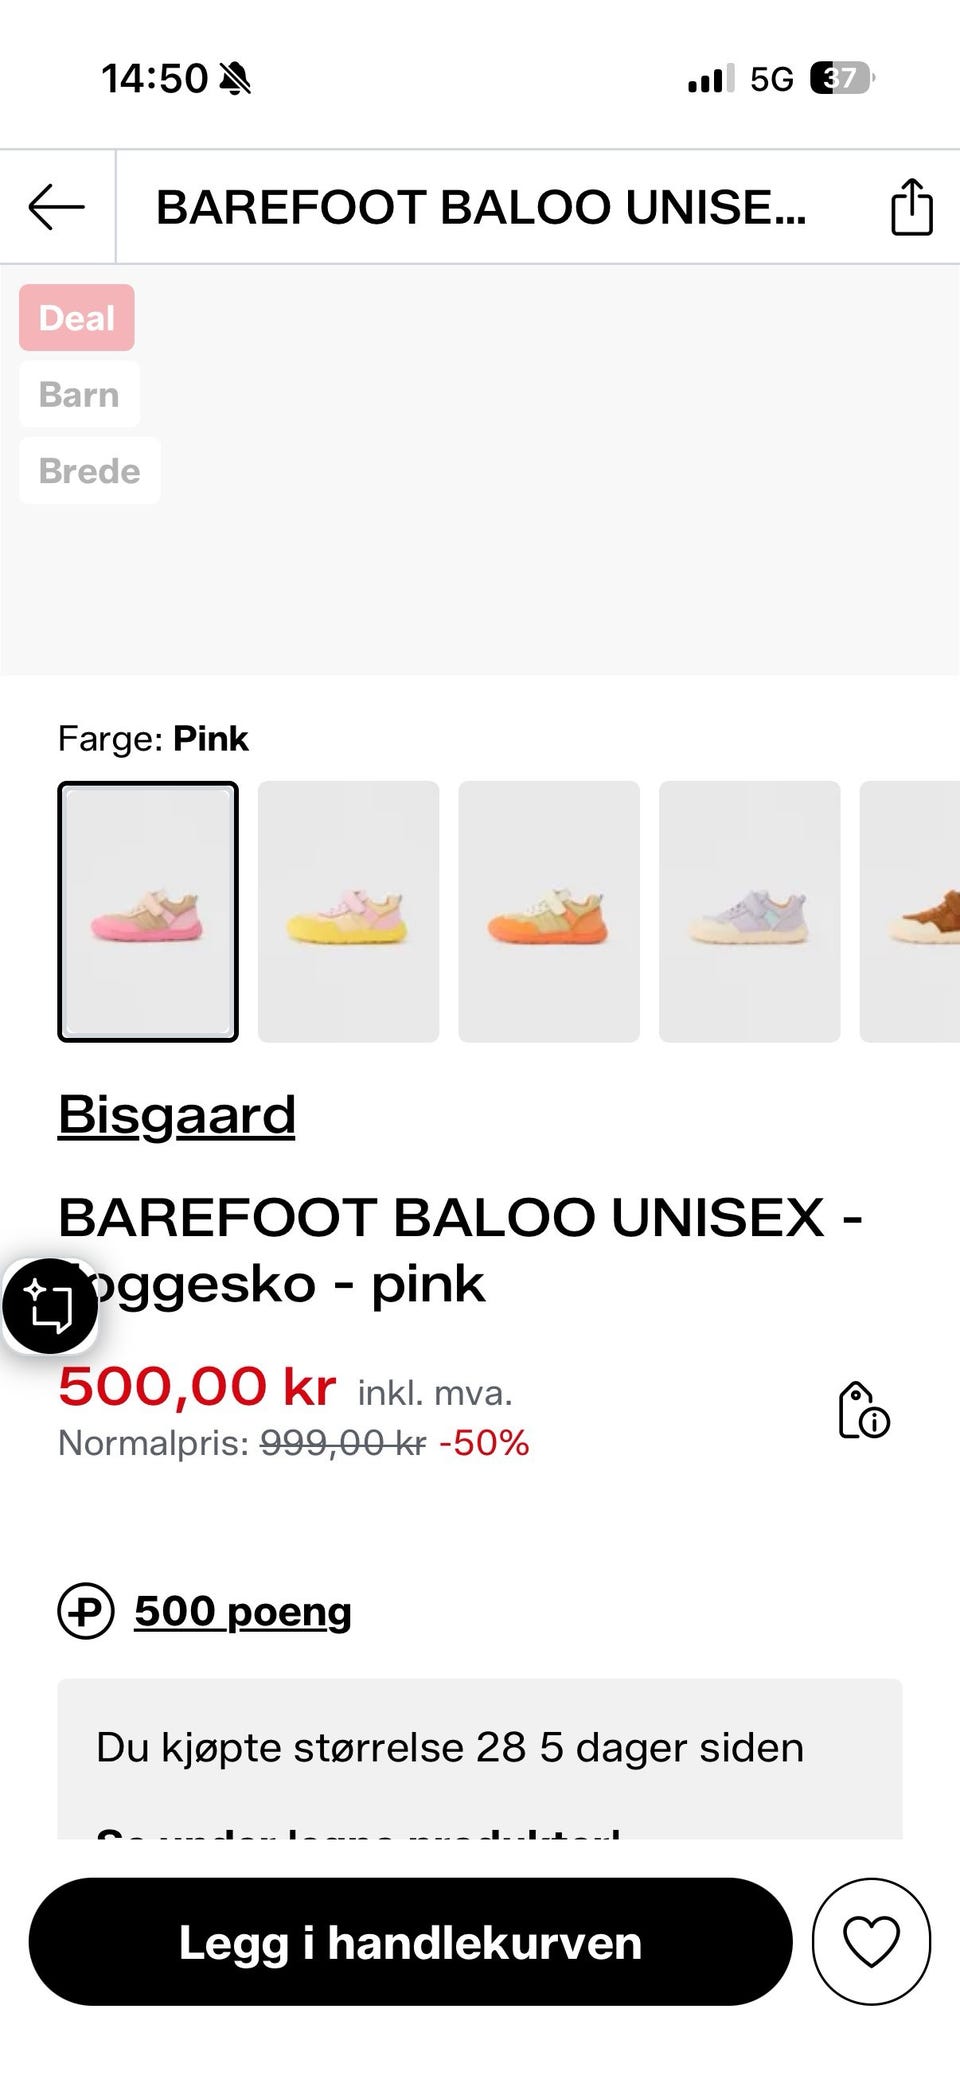This screenshot has width=960, height=2087.
Task: Tap the battery indicator in status bar
Action: click(x=842, y=78)
